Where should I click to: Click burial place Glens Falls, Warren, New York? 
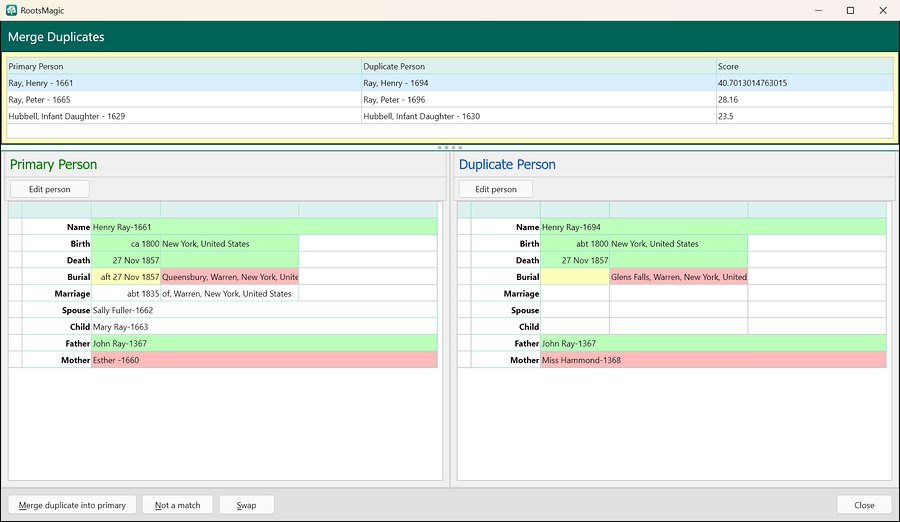point(678,277)
